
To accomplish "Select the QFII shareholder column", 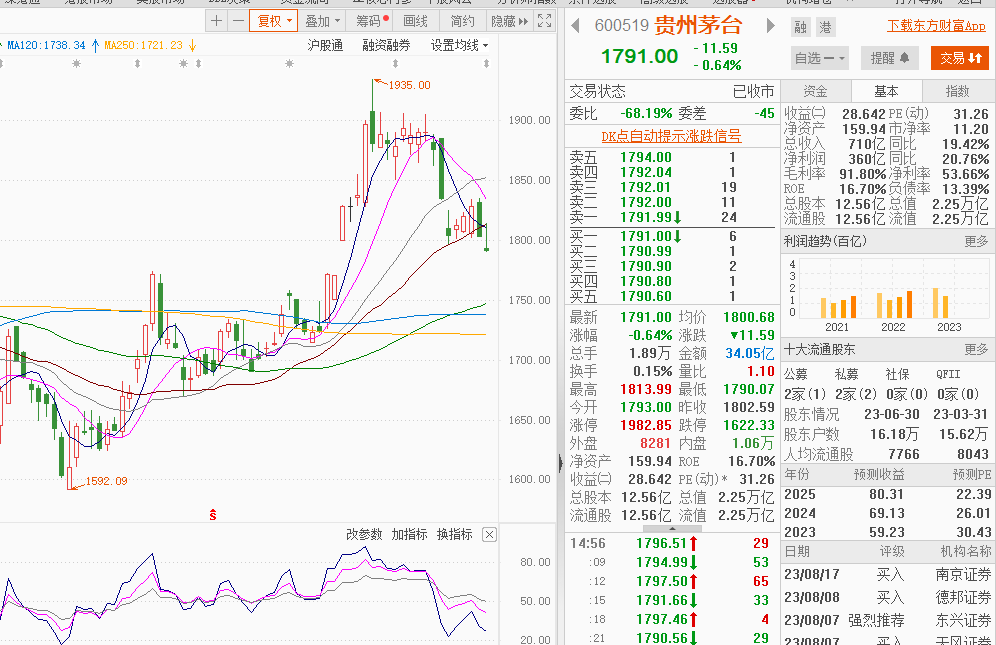I will (948, 374).
